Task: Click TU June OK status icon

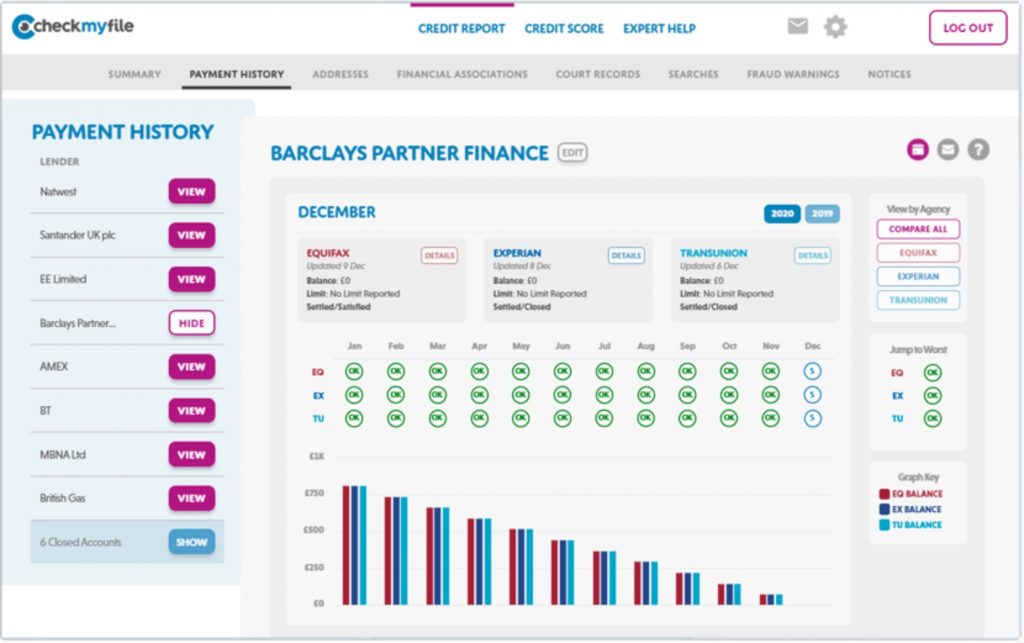Action: pyautogui.click(x=562, y=418)
